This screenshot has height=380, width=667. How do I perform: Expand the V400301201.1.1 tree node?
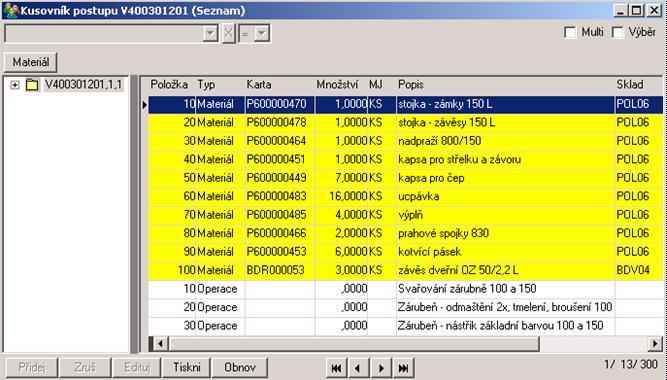[15, 85]
